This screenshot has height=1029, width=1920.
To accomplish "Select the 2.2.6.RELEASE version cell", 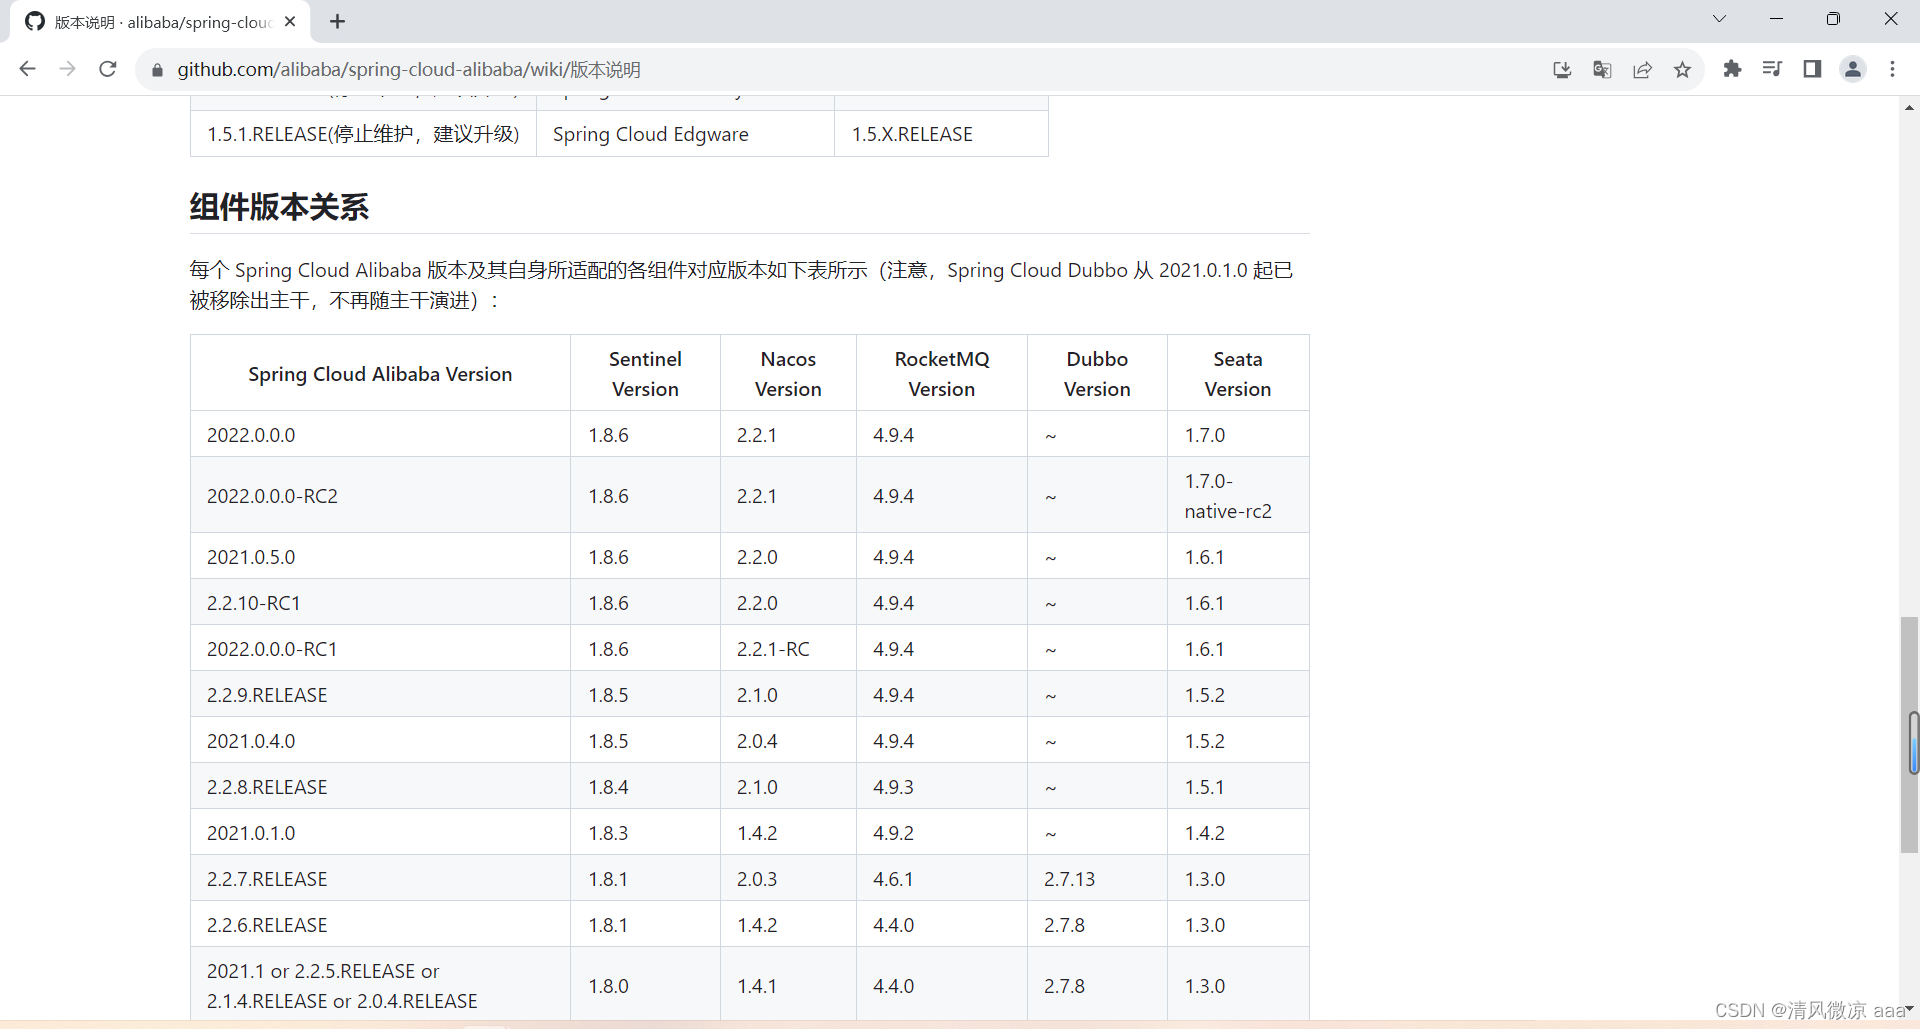I will (x=380, y=925).
